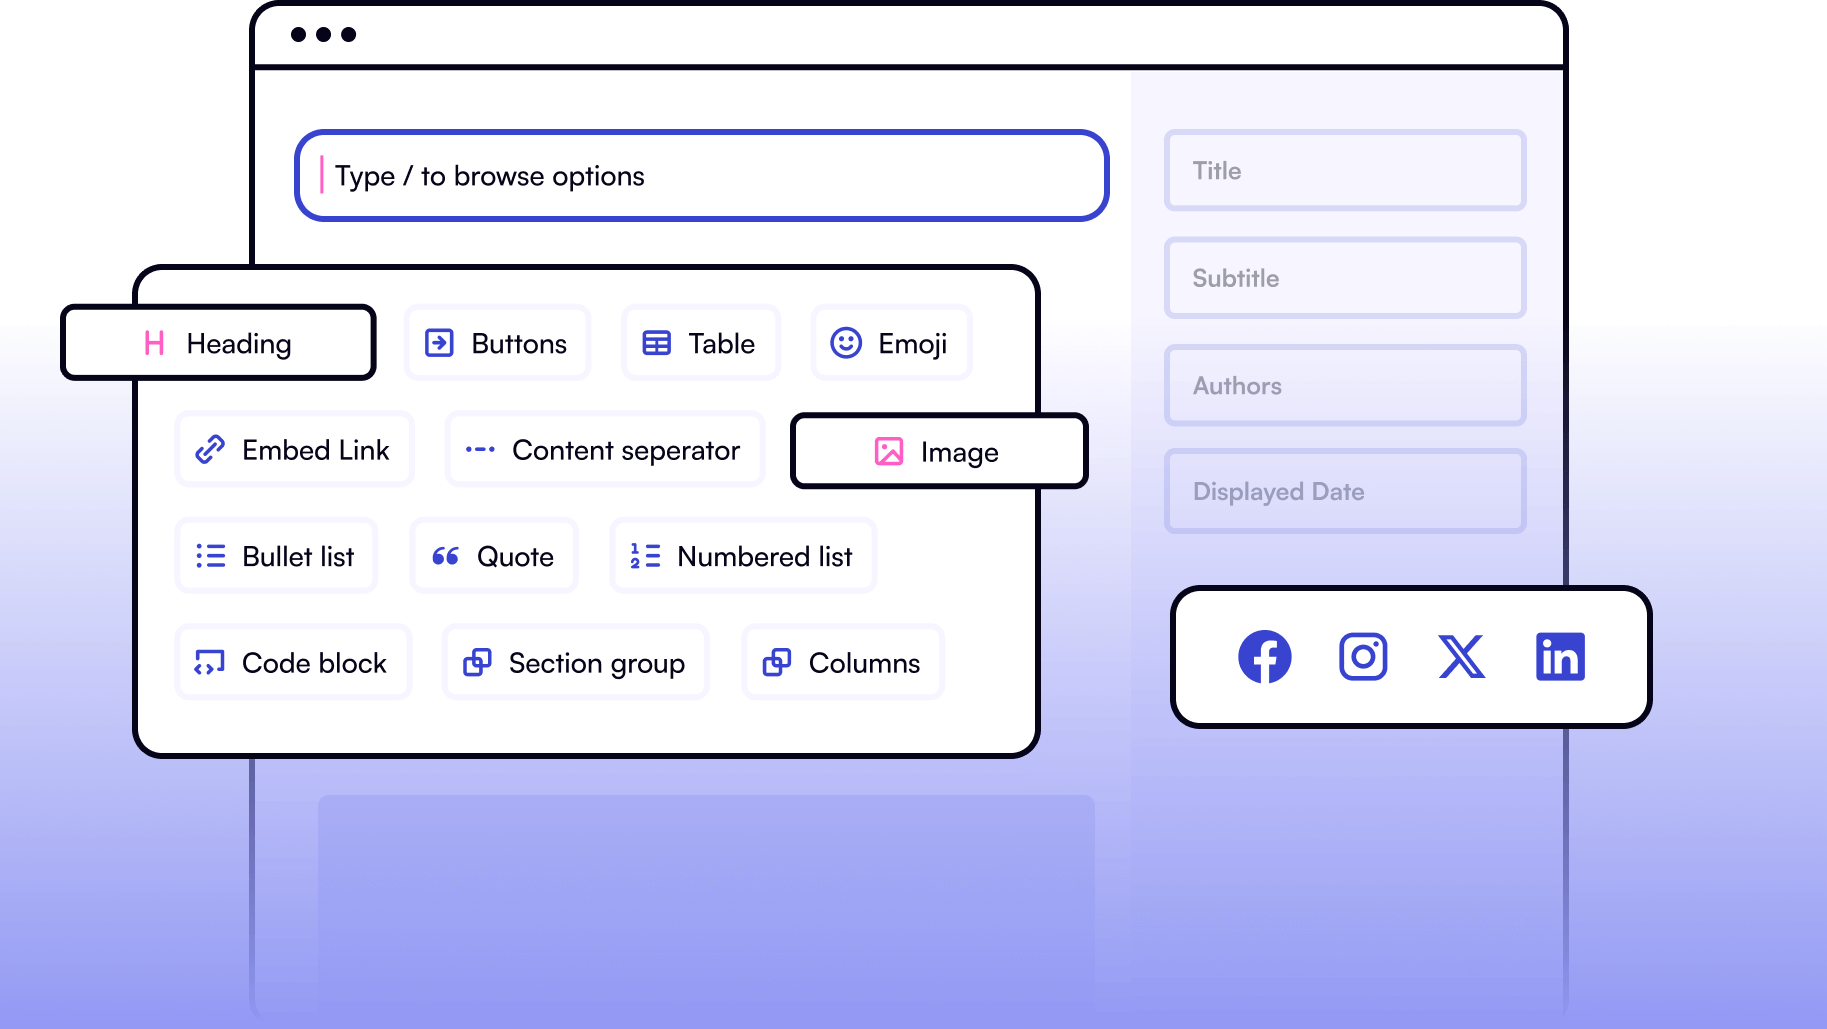Add a Buttons block
The height and width of the screenshot is (1029, 1827).
pos(497,343)
